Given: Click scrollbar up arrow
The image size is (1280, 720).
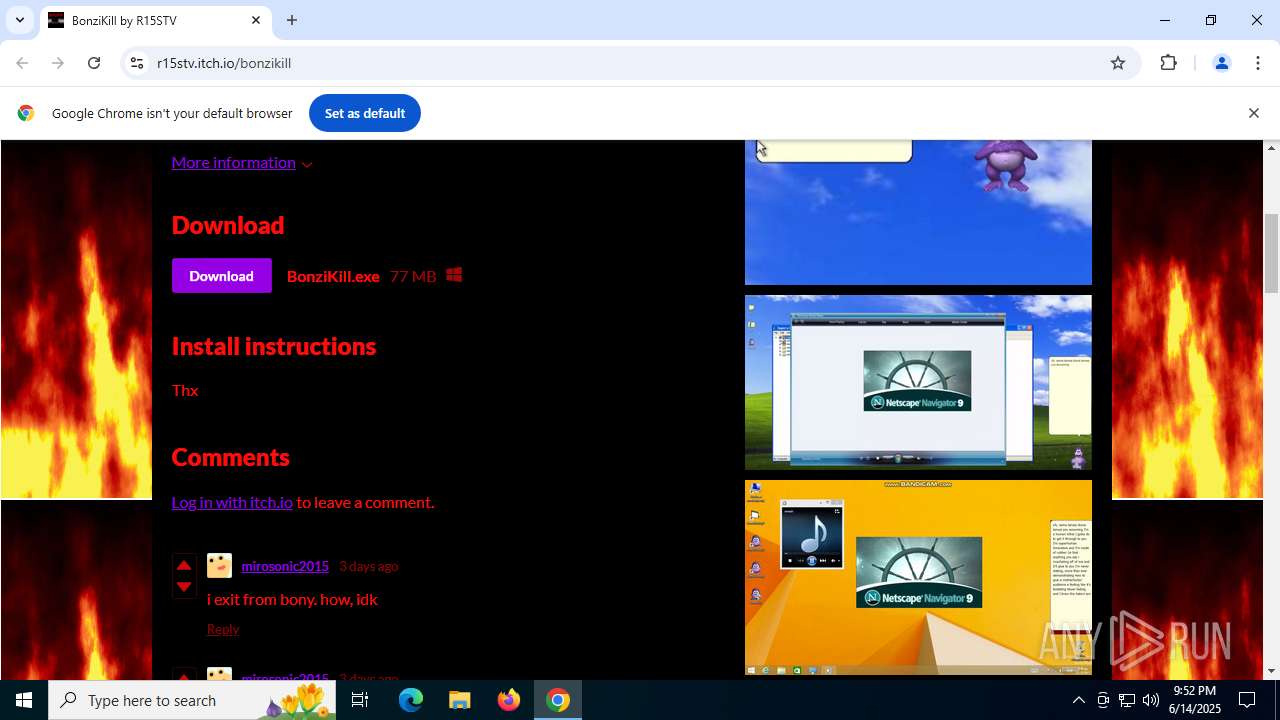Looking at the screenshot, I should tap(1272, 148).
